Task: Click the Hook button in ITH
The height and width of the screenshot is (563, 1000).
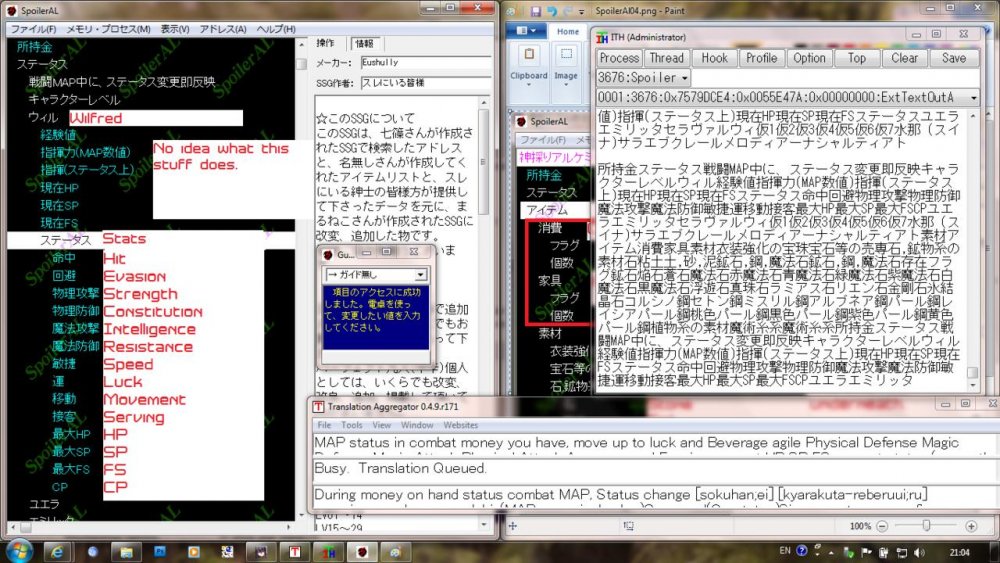Action: pos(714,58)
